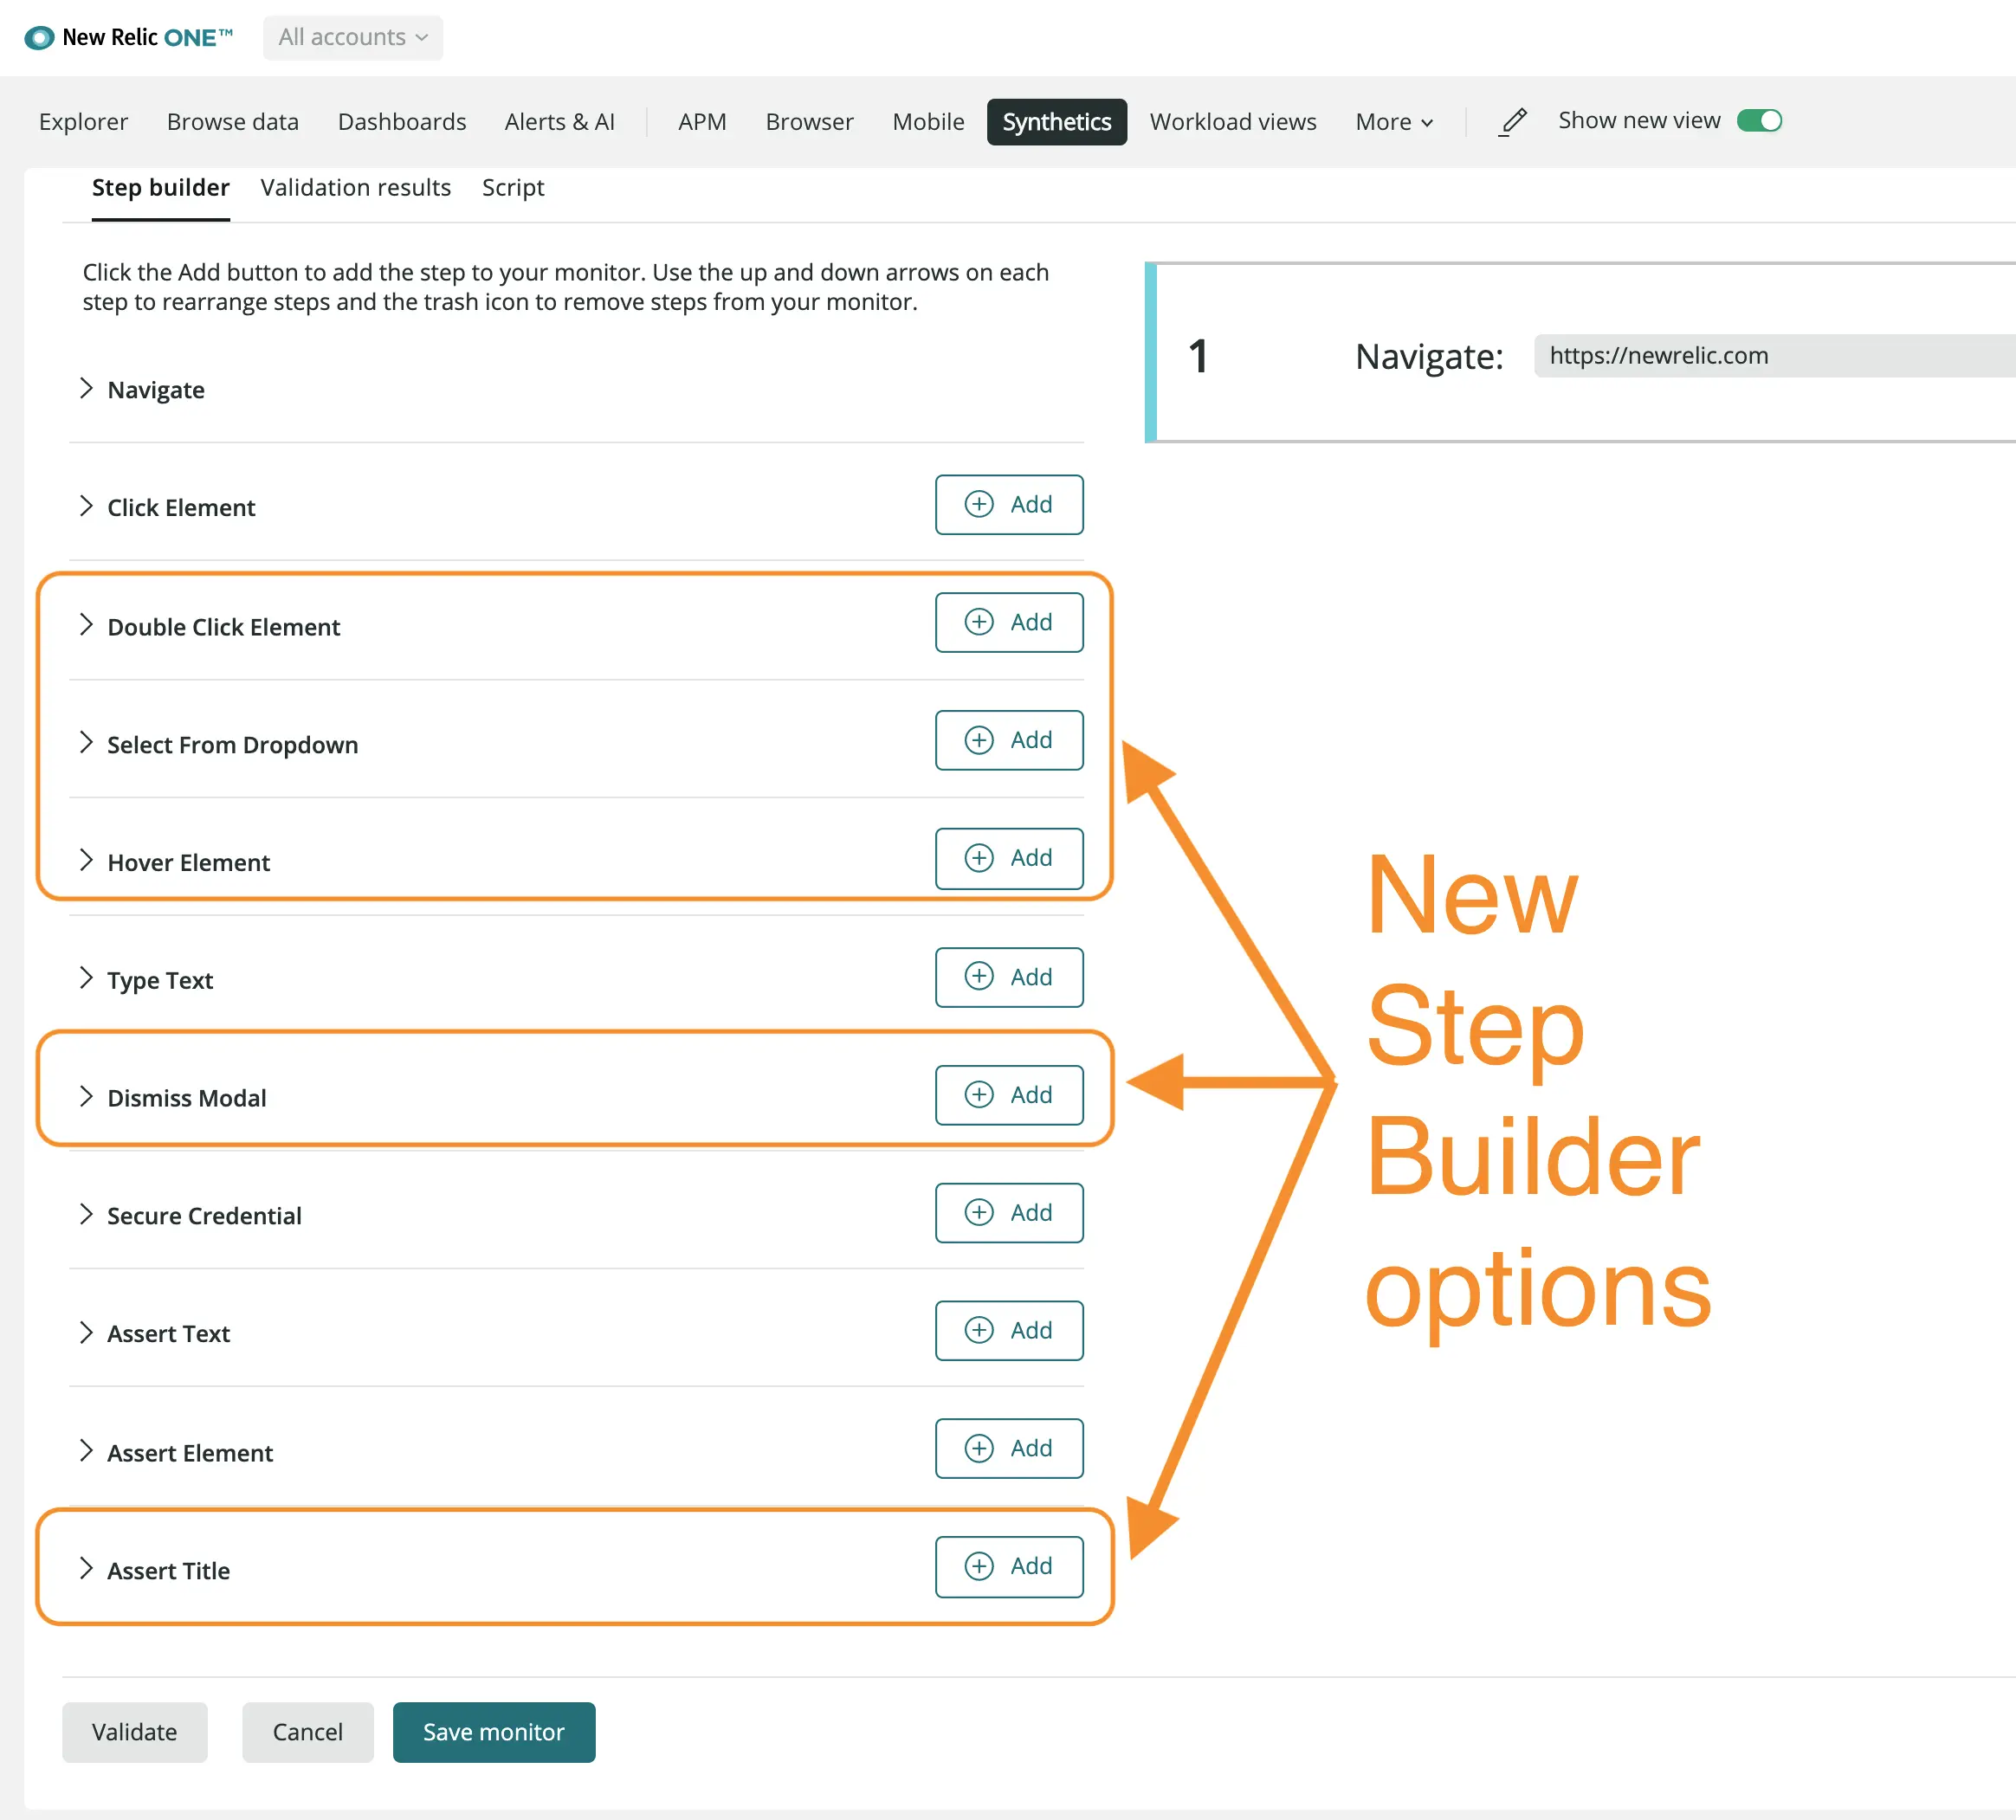
Task: Click the Cancel button
Action: pos(307,1732)
